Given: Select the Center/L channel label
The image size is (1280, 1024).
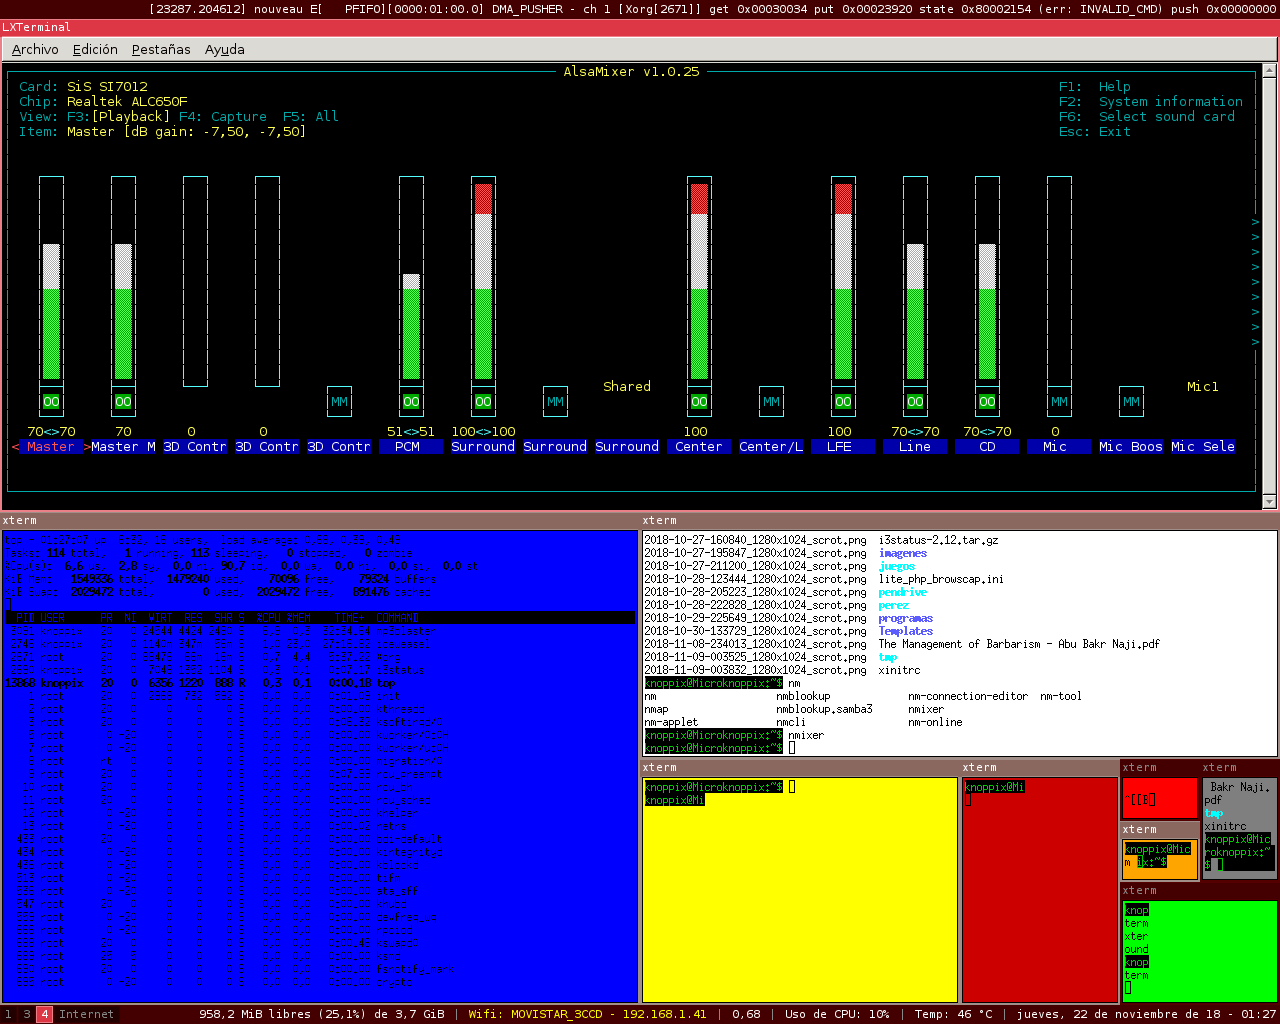Looking at the screenshot, I should click(x=771, y=447).
